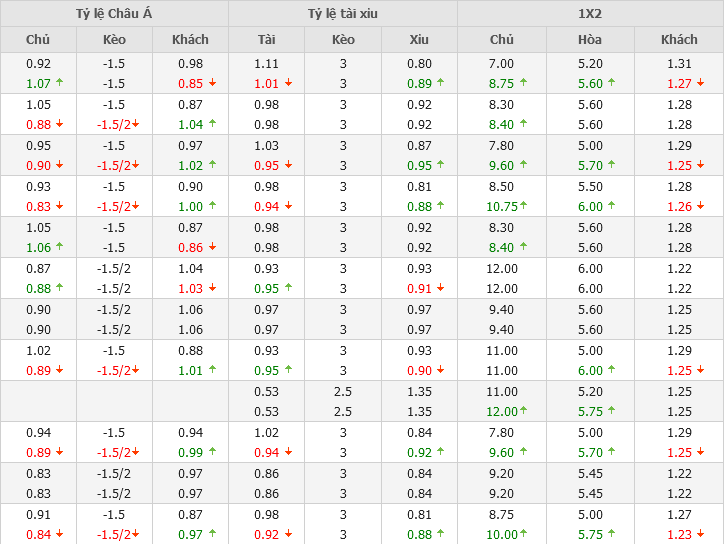
Task: Click the 7.00 home odds value
Action: pyautogui.click(x=502, y=63)
